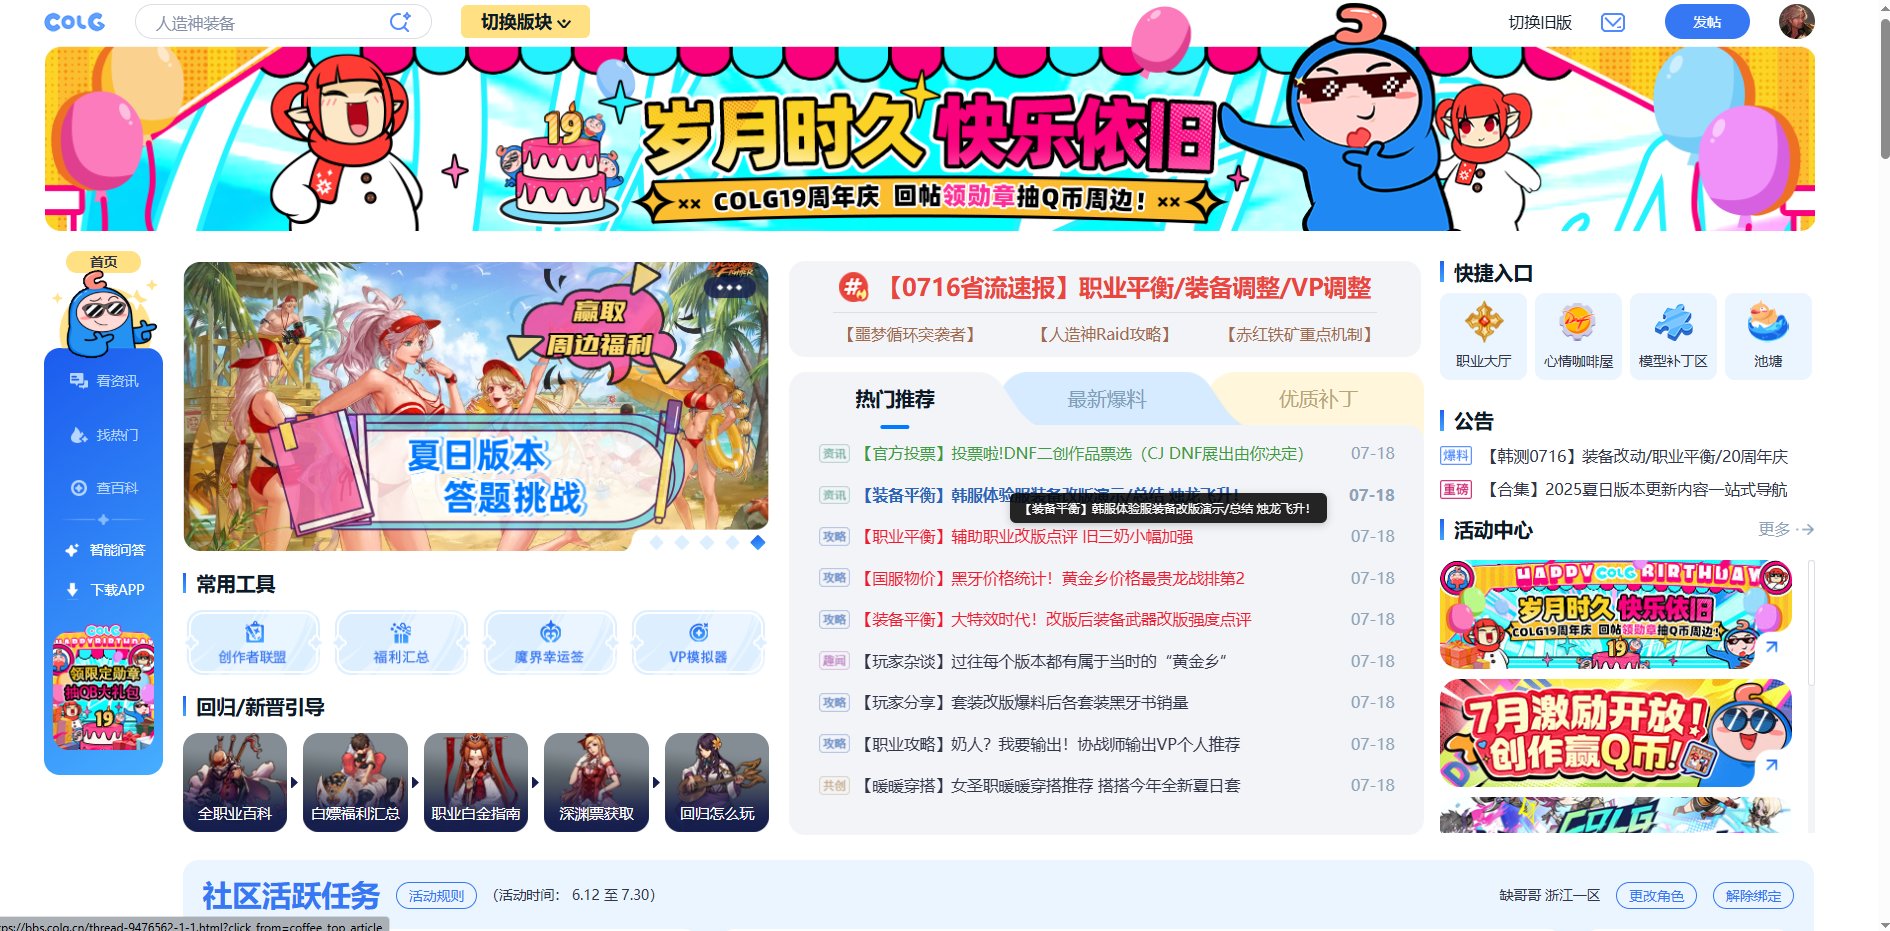1890x931 pixels.
Task: Open 【暖暖穿搭】女圣职暖暖穿搭 post
Action: [1049, 785]
